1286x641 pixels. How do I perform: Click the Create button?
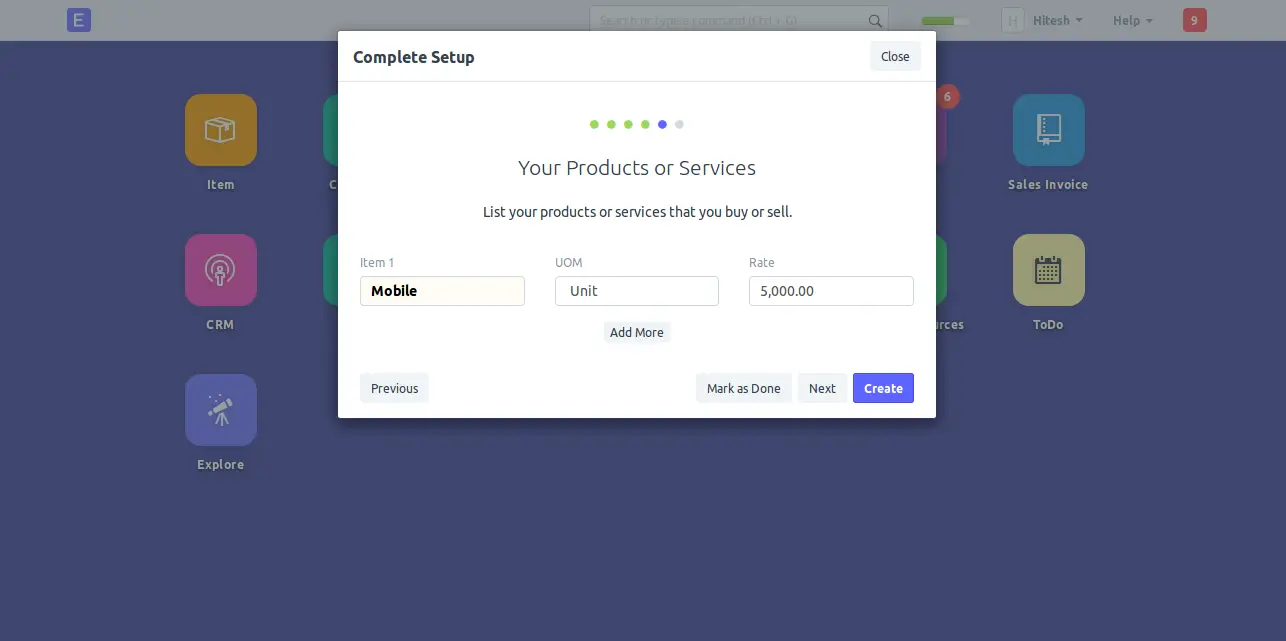pos(883,388)
